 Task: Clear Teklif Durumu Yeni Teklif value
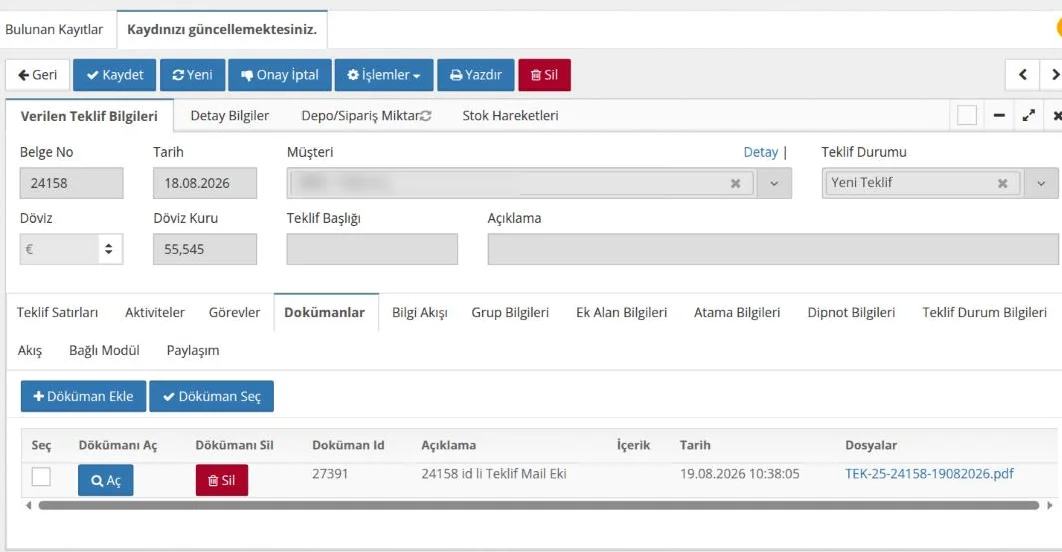pos(1002,184)
